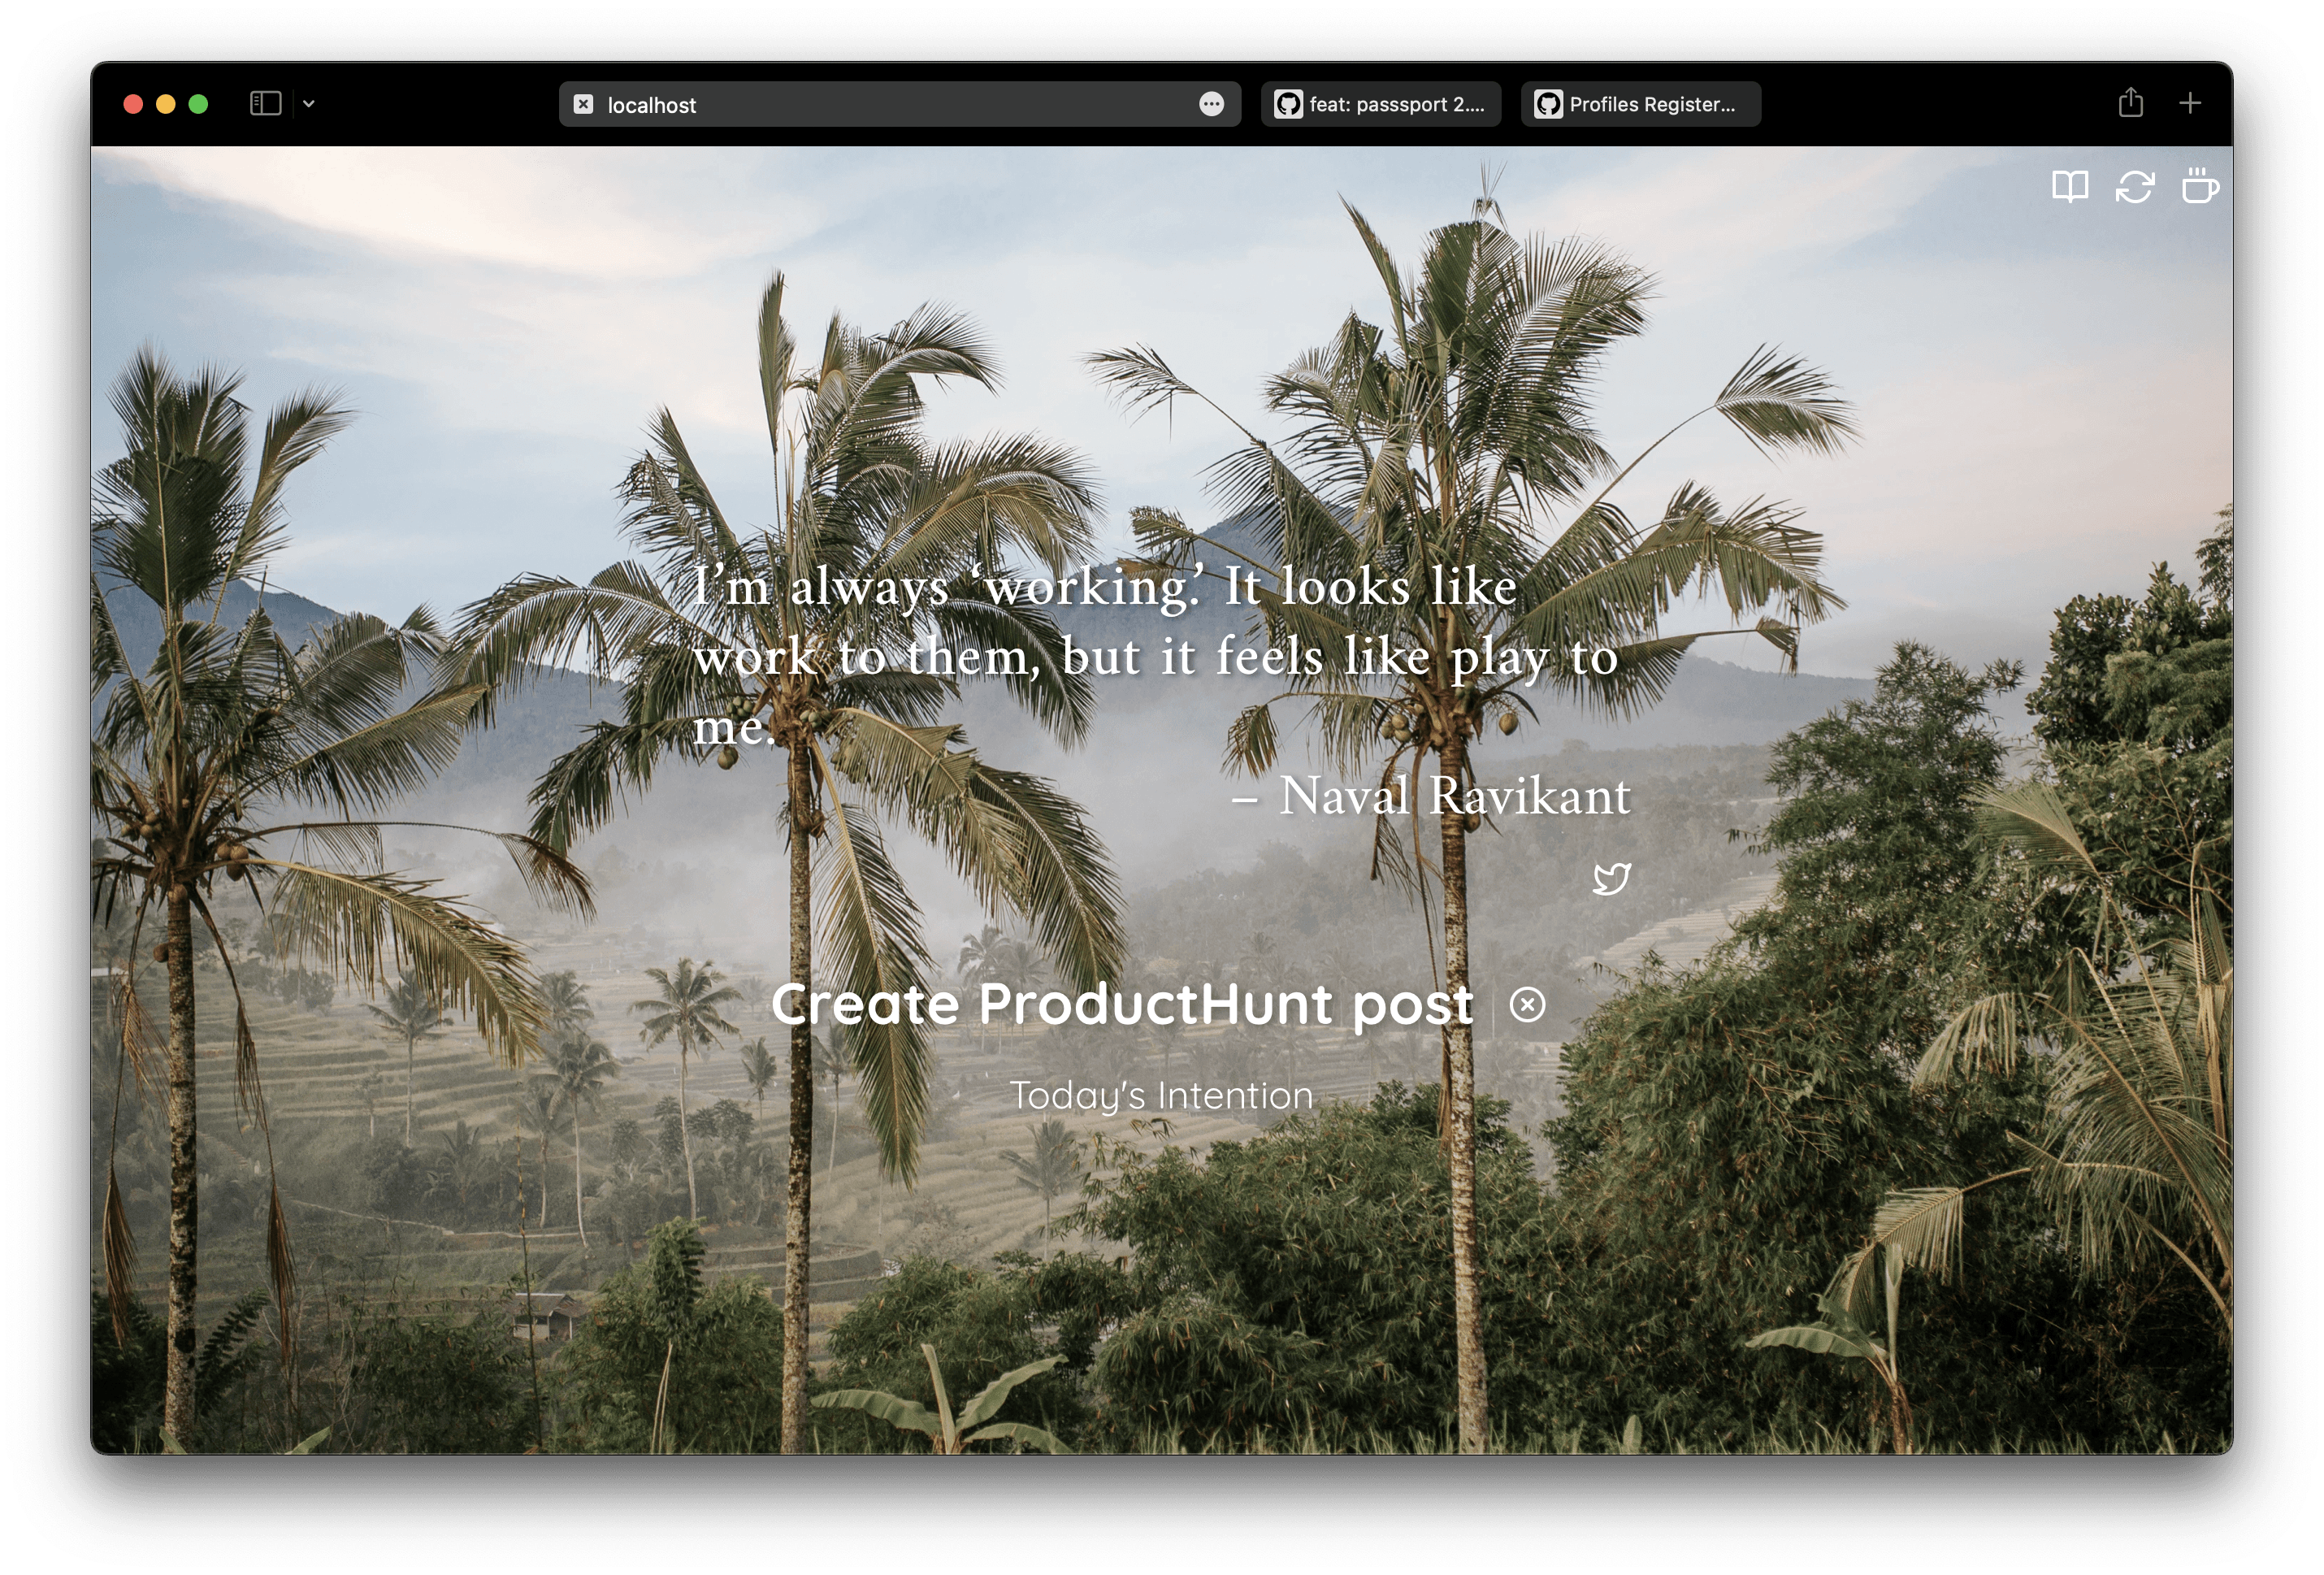Click the green fullscreen window button
The image size is (2324, 1575).
click(x=198, y=104)
